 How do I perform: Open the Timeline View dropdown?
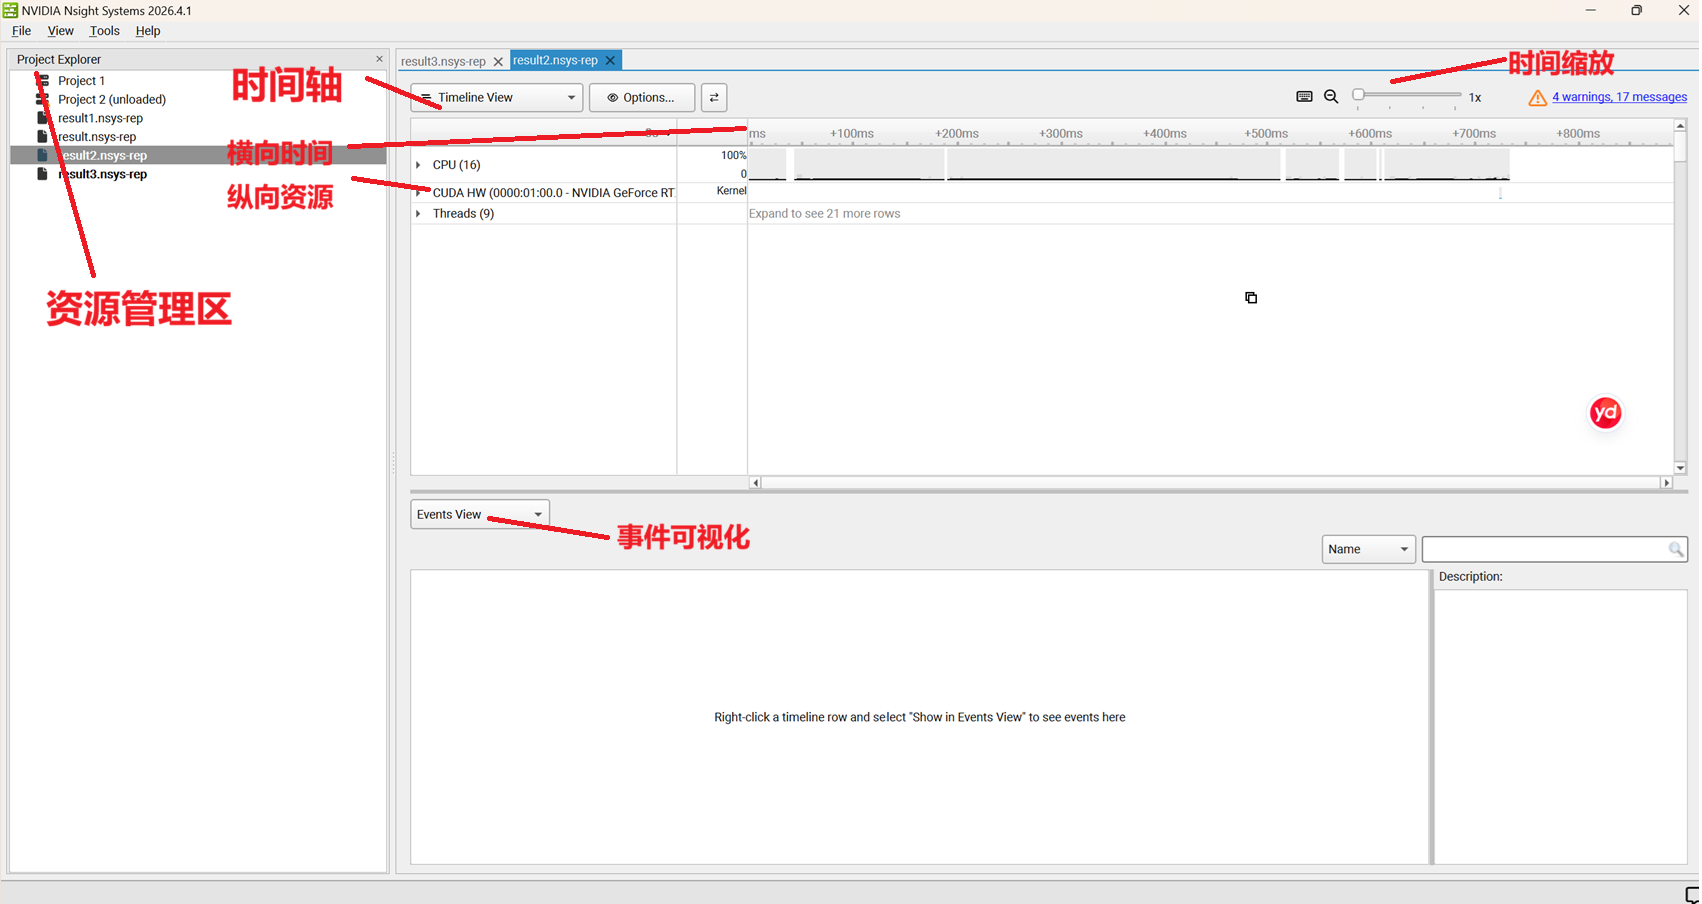497,98
